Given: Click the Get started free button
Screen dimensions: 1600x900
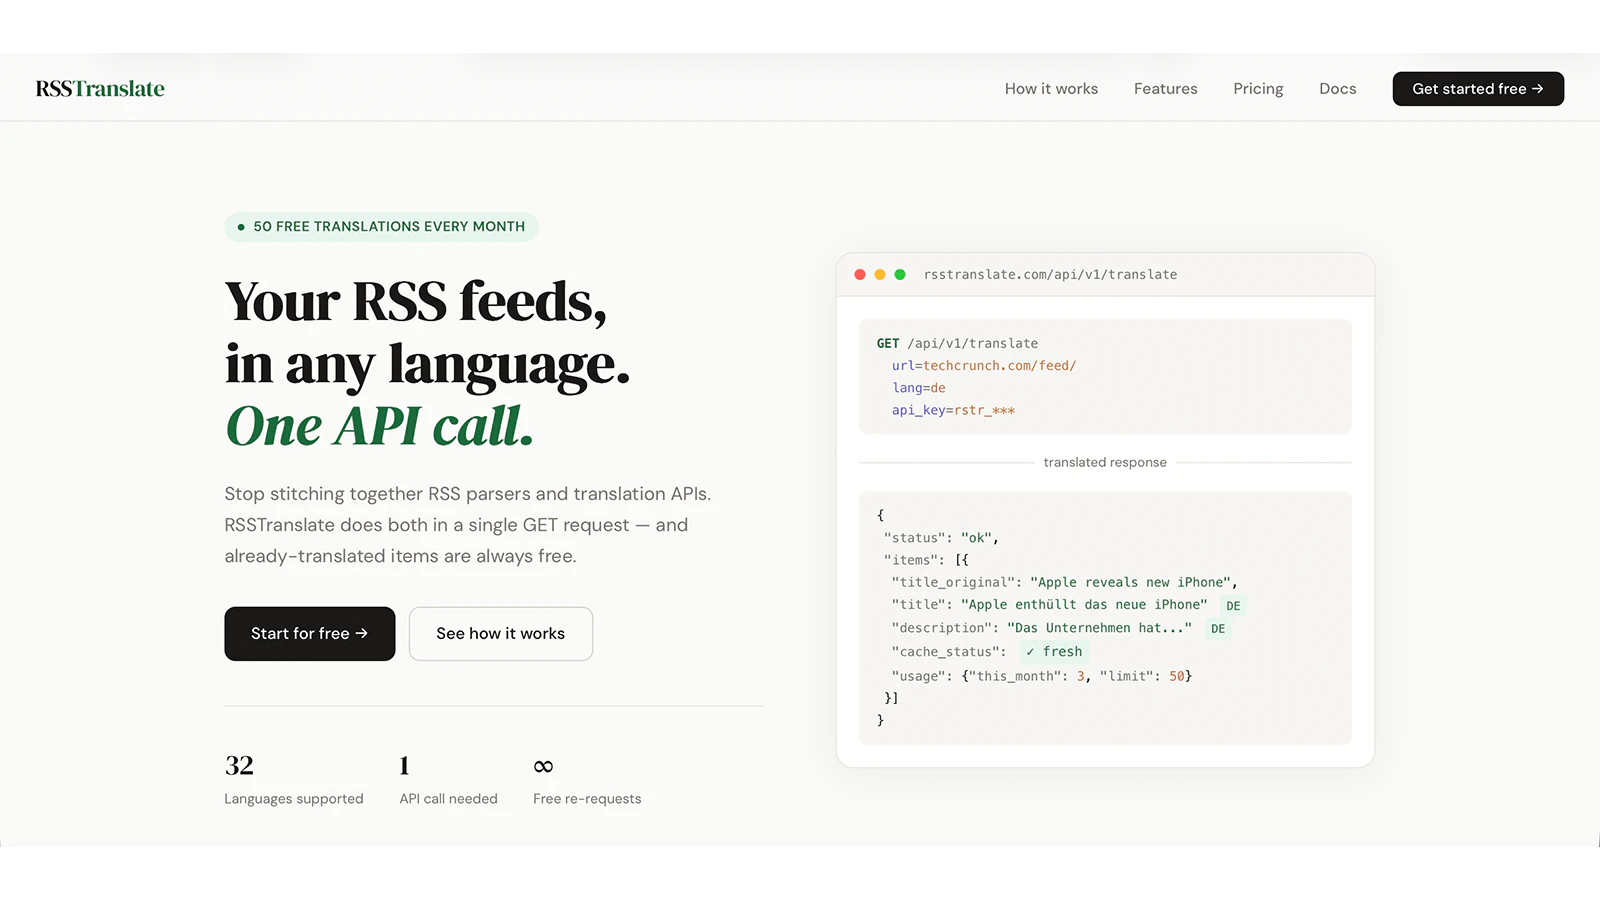Looking at the screenshot, I should pyautogui.click(x=1478, y=89).
